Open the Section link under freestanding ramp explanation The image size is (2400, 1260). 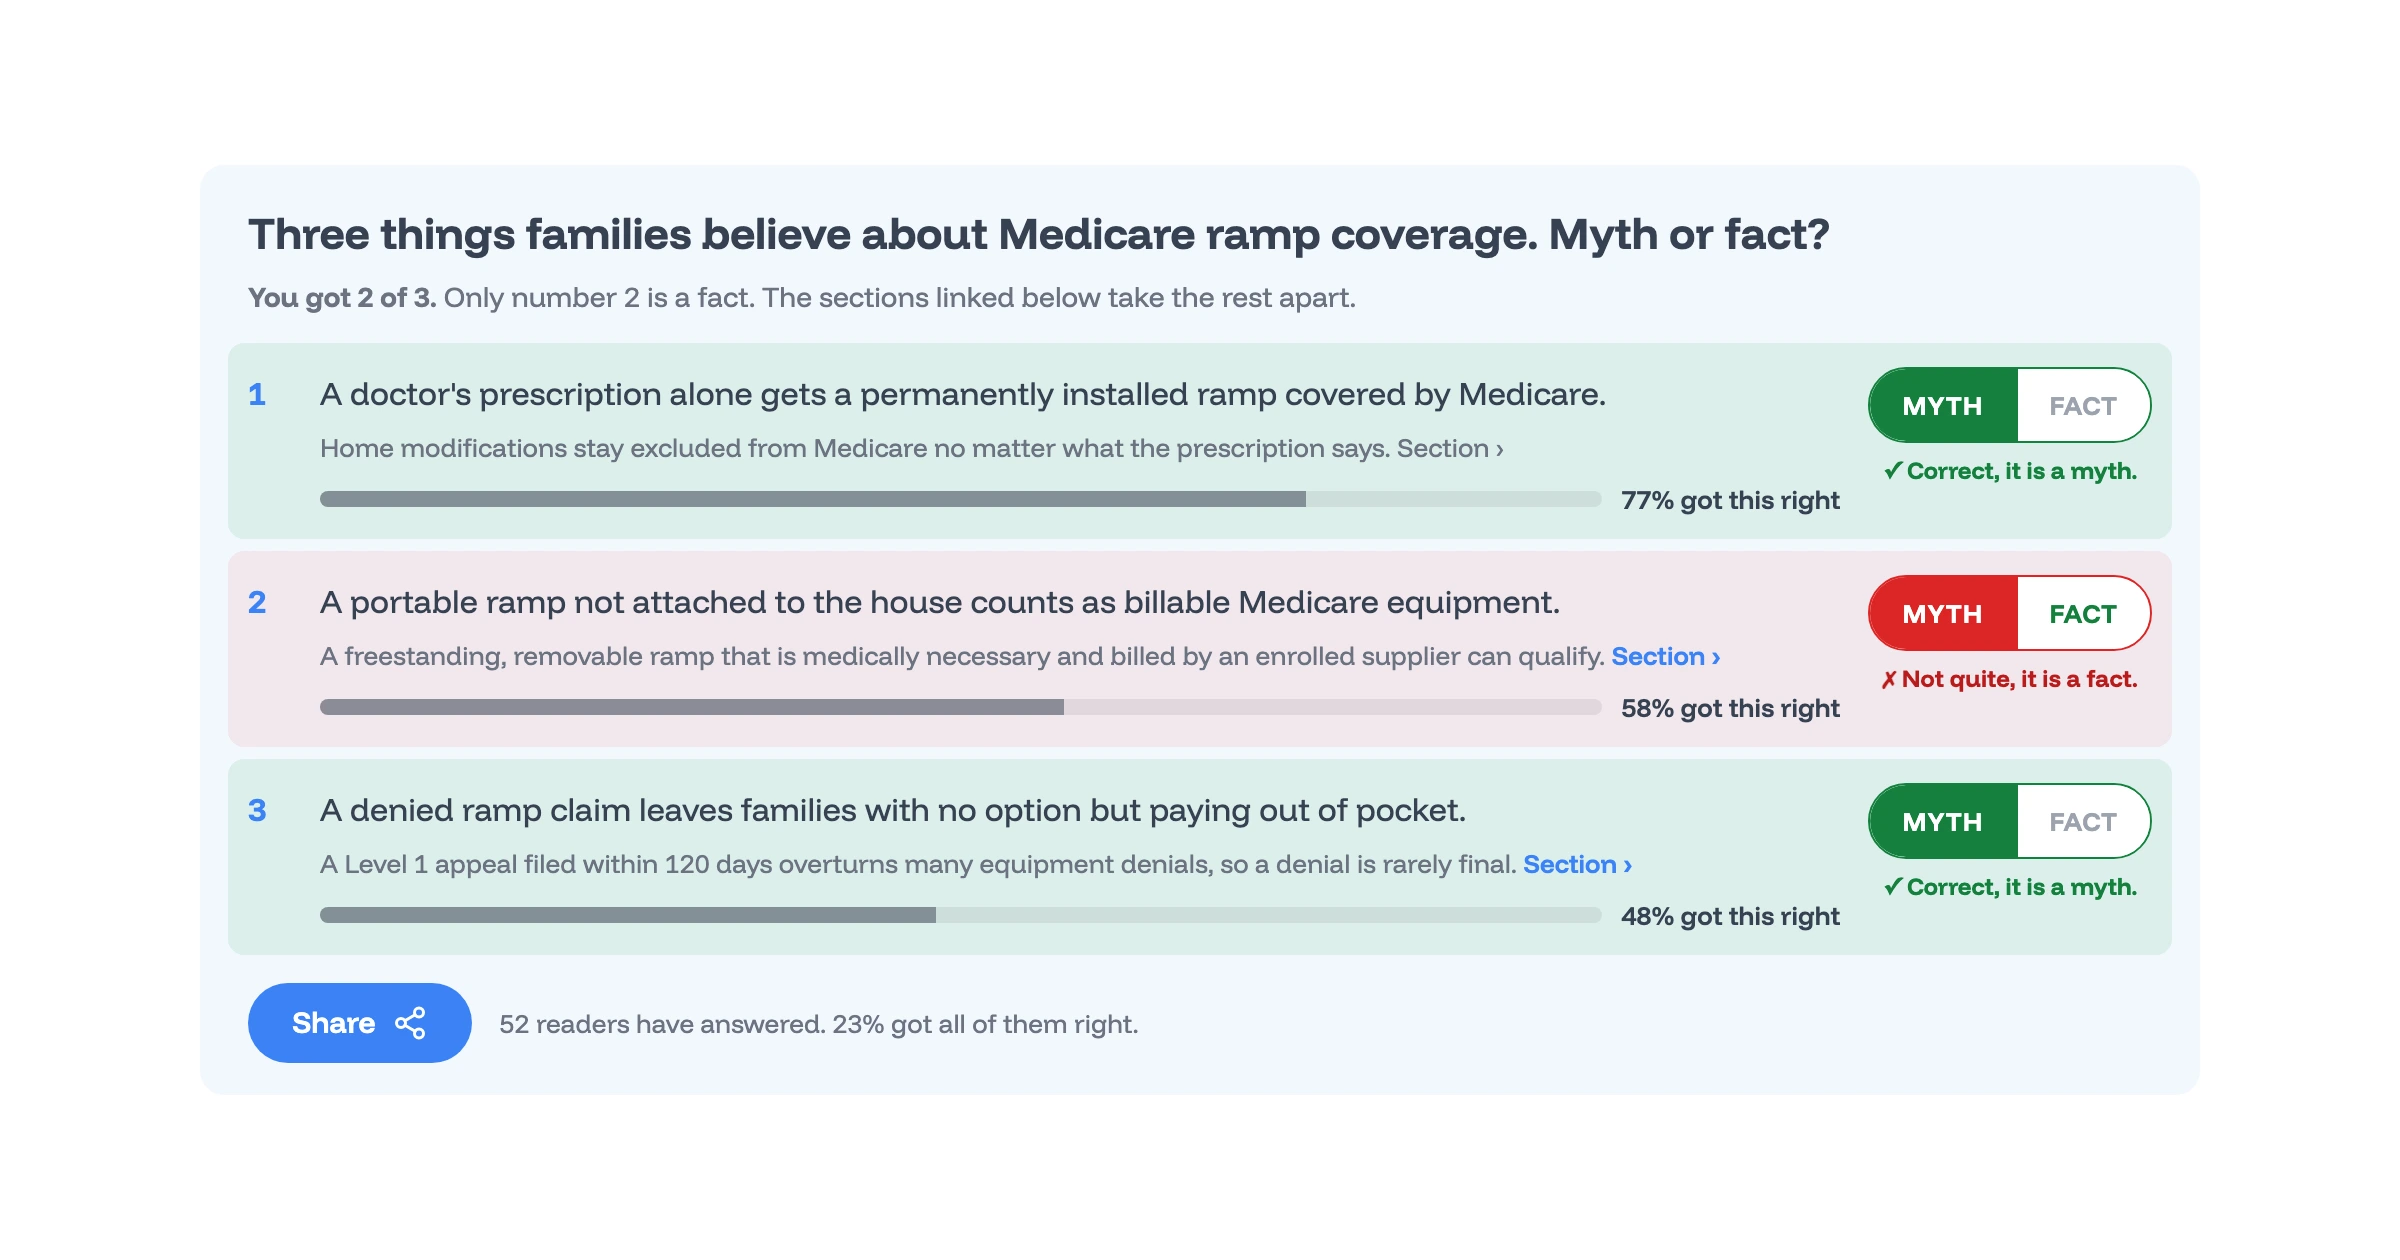(x=1665, y=656)
